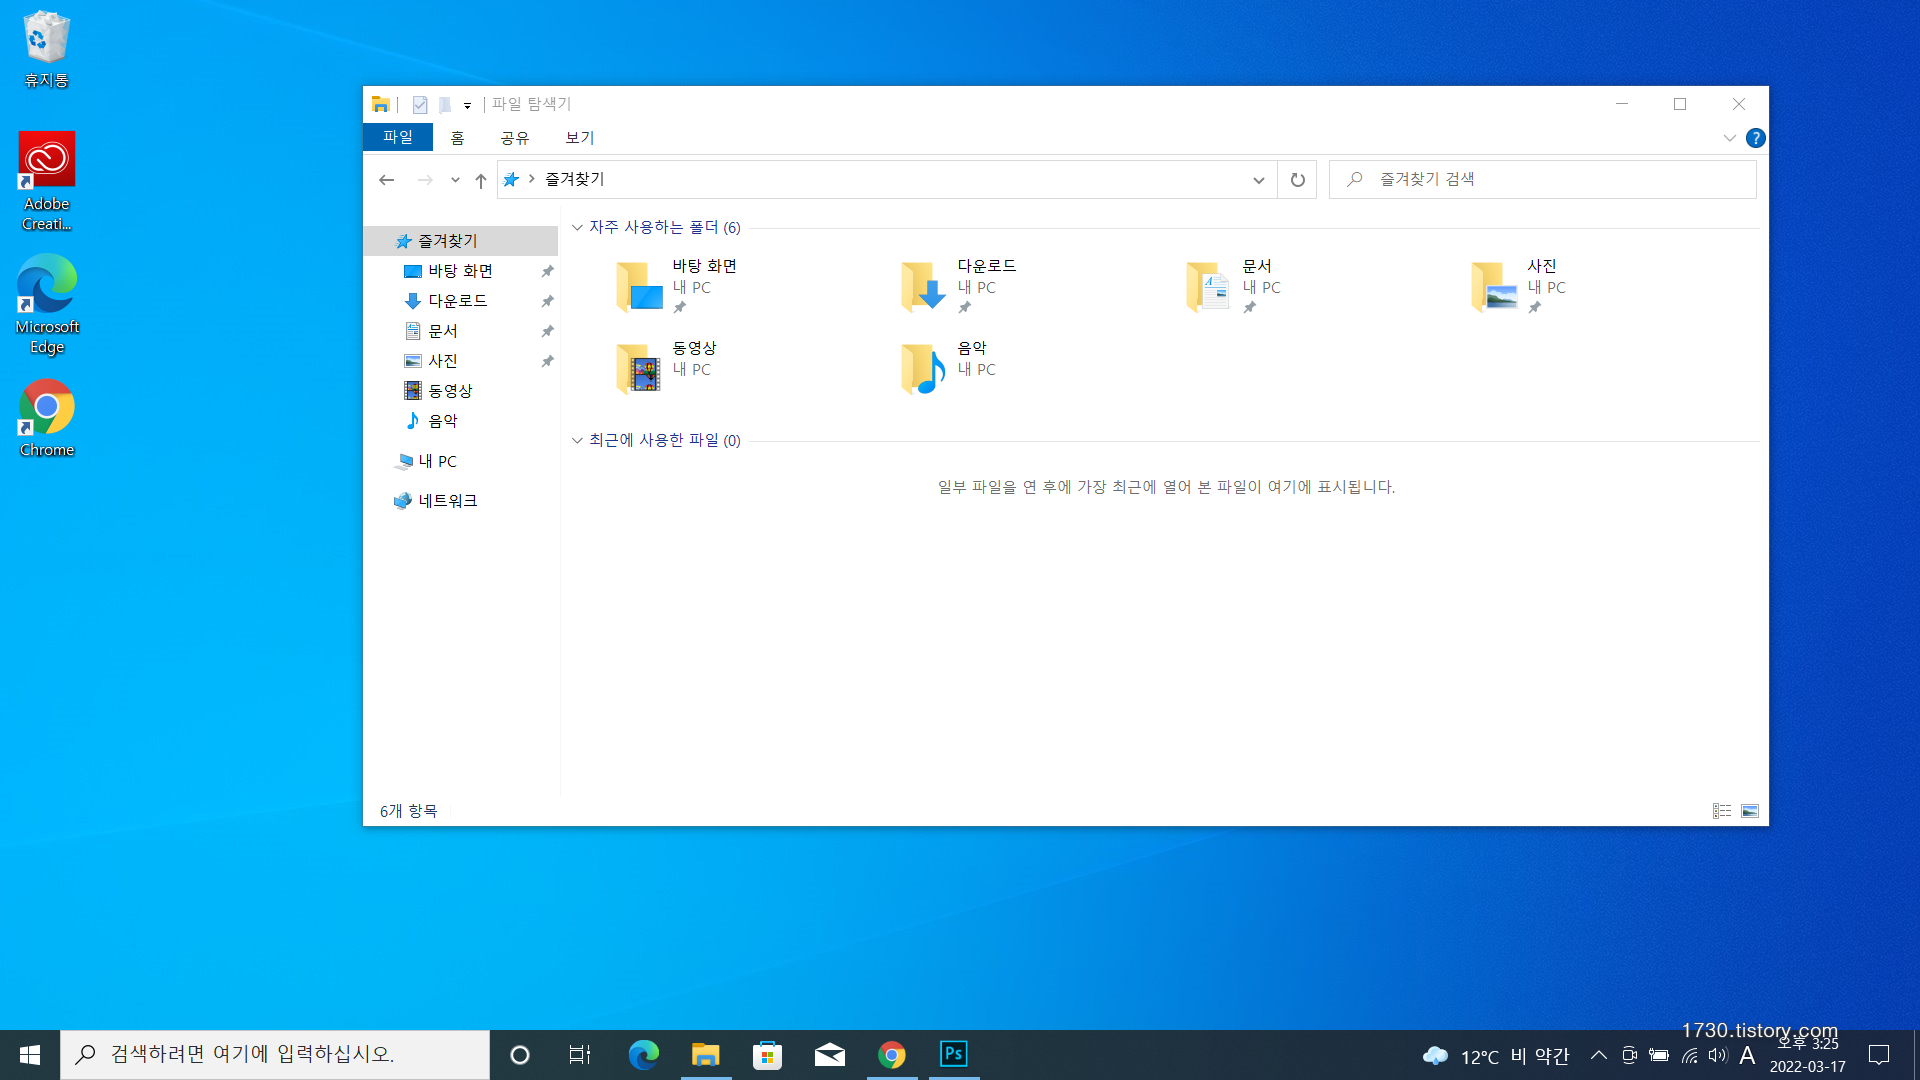Open the 파일 menu tab

397,137
